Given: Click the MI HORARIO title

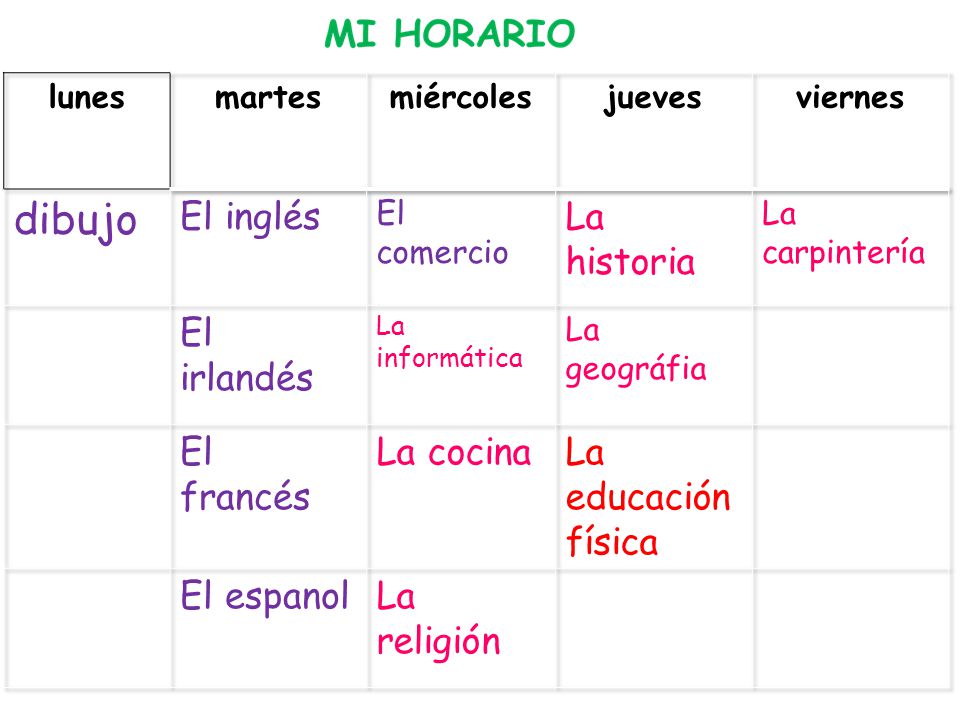Looking at the screenshot, I should coord(450,34).
